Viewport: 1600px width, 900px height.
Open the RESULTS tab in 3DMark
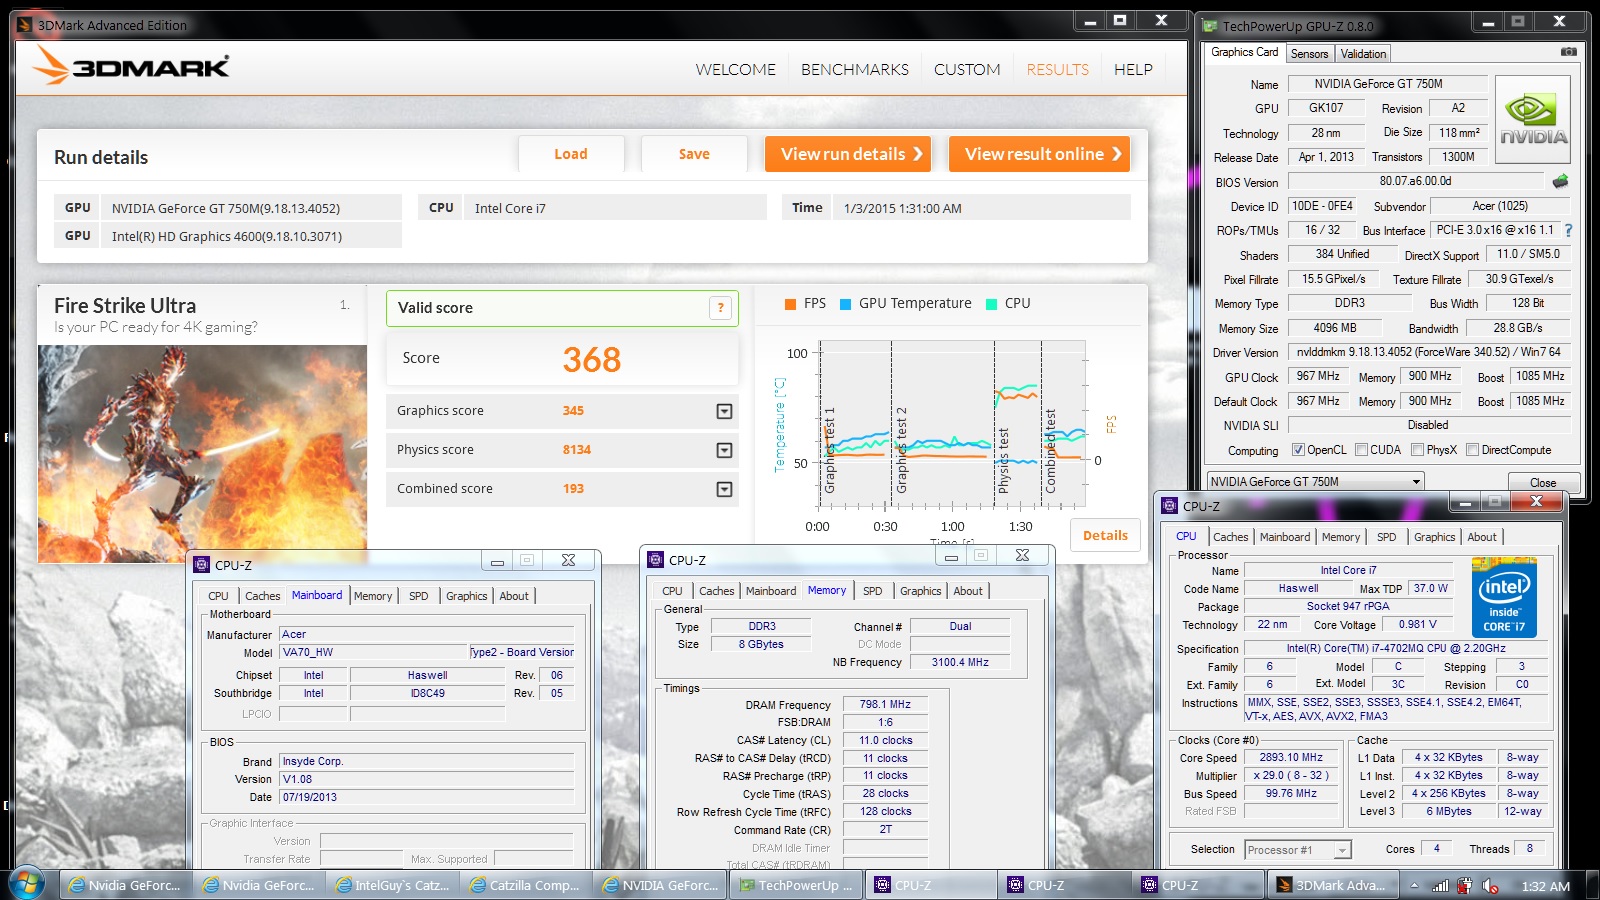(1057, 69)
